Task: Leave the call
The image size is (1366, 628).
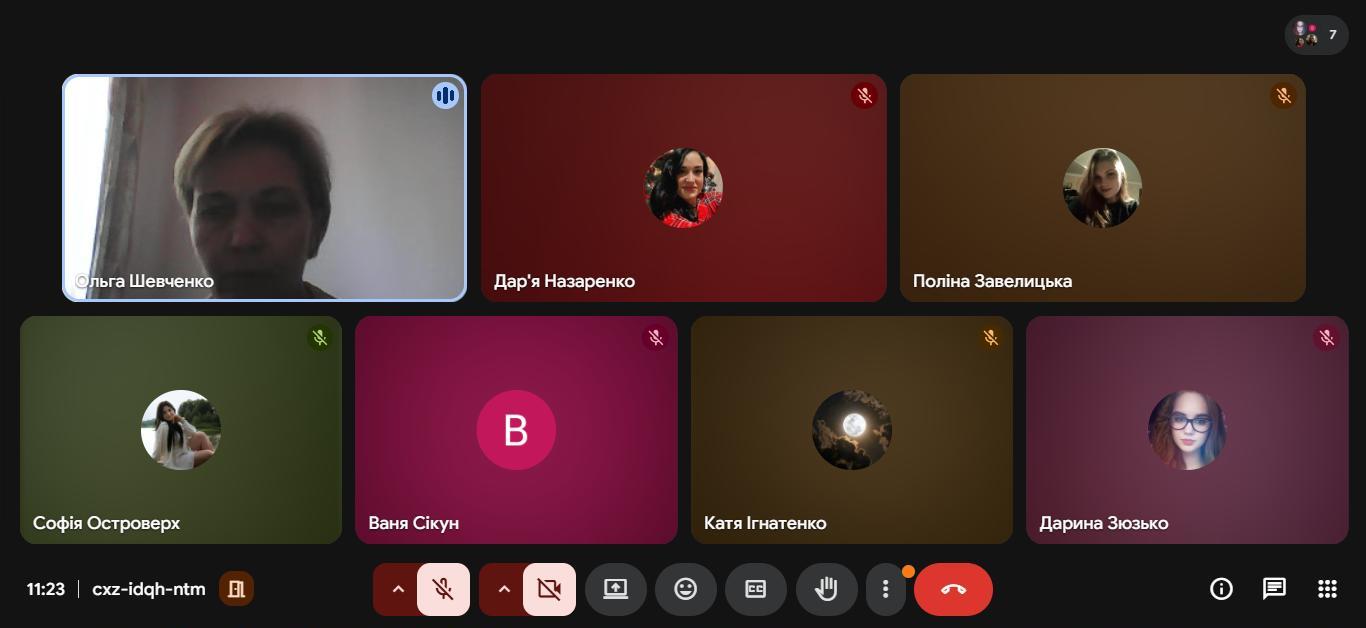Action: point(952,589)
